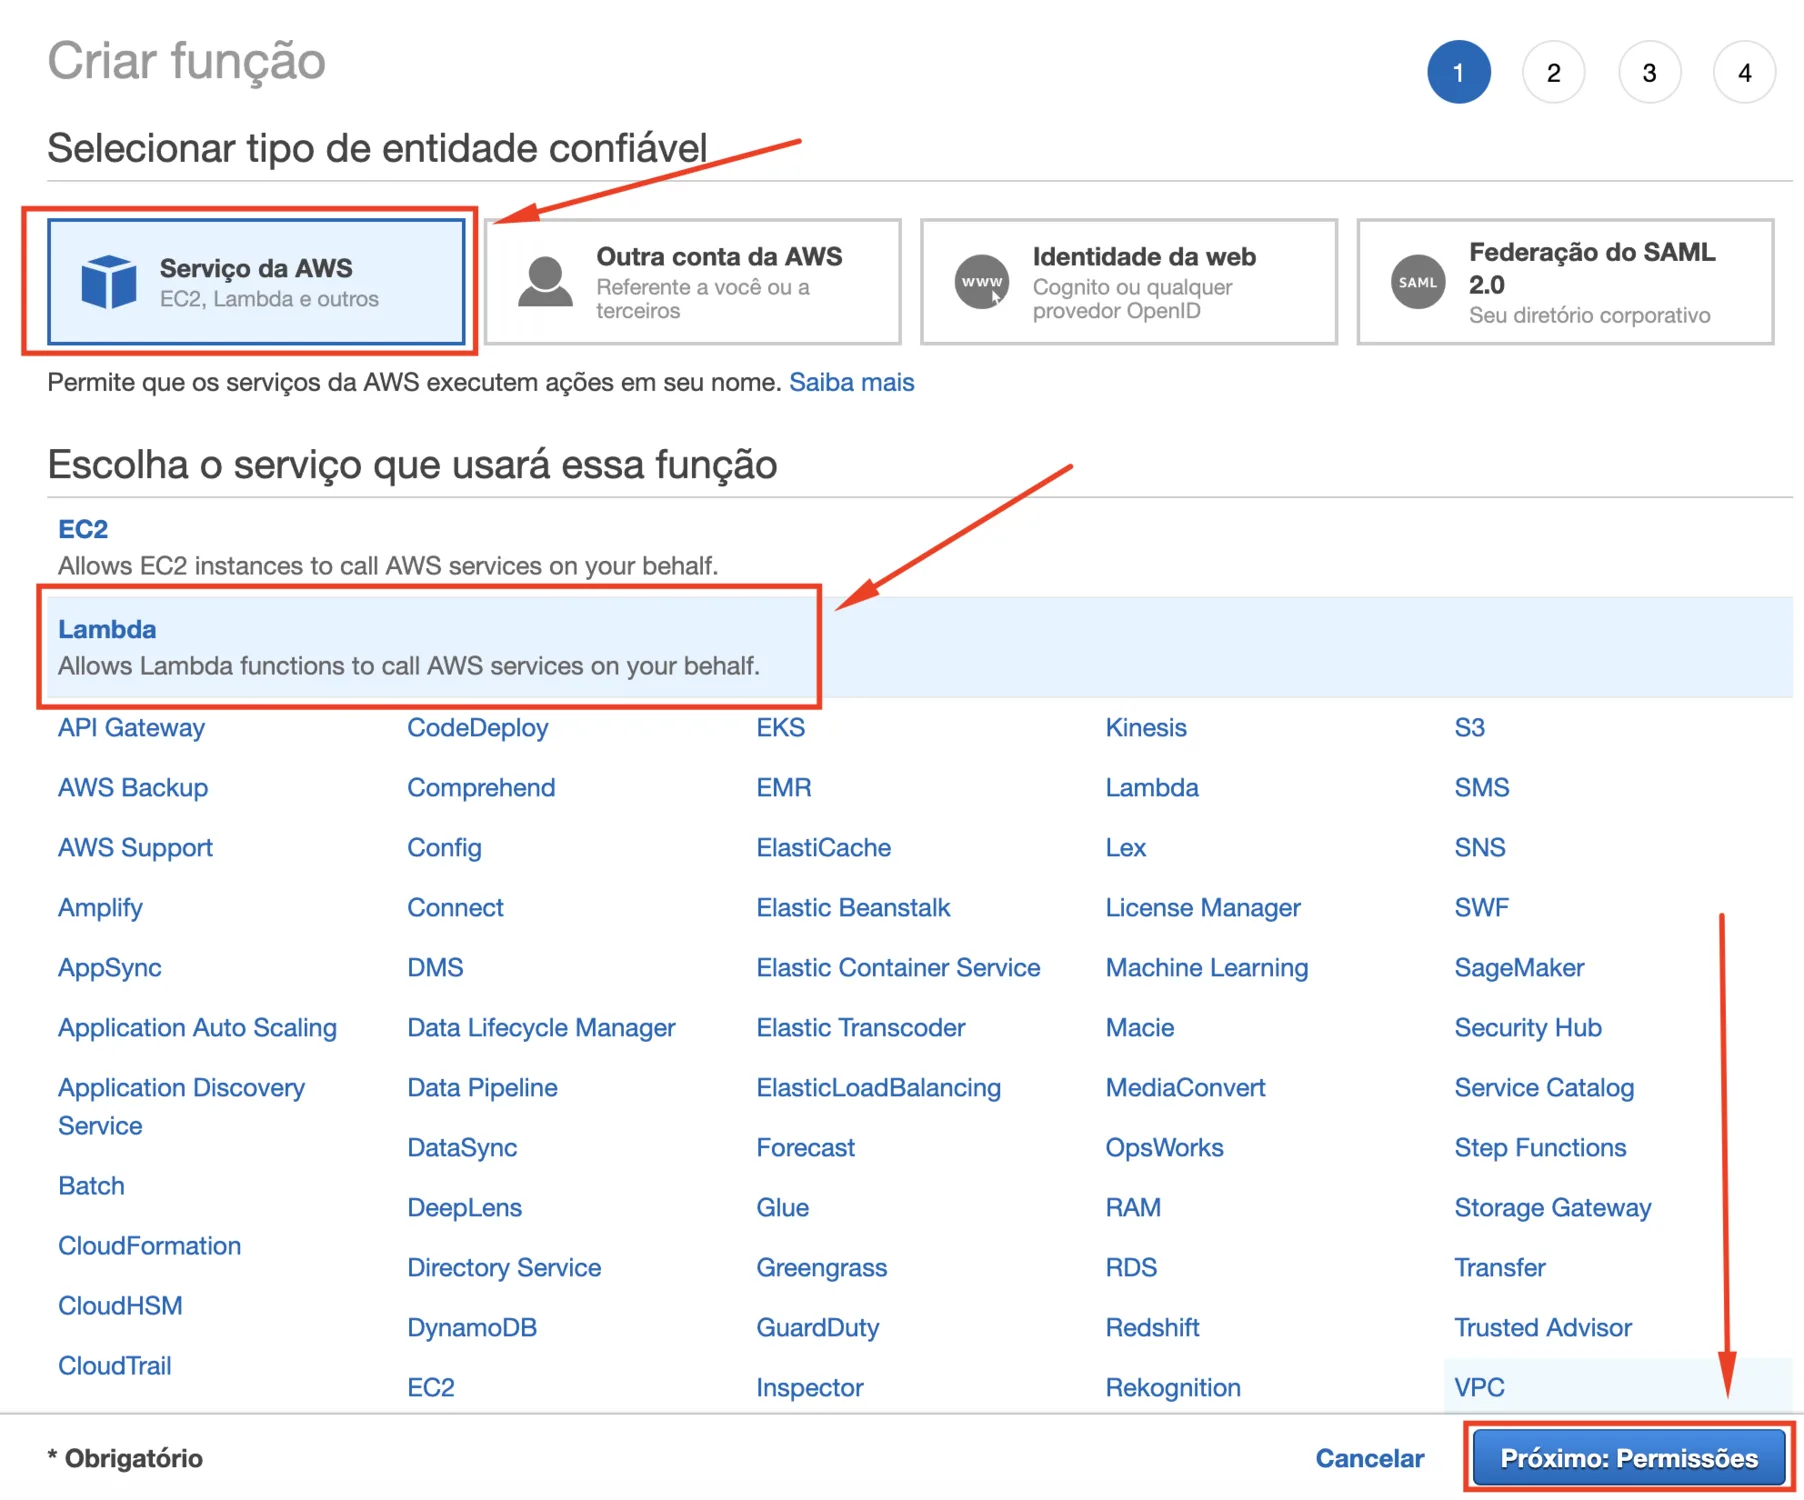Choose the Outra conta da AWS card
The width and height of the screenshot is (1804, 1500).
click(x=692, y=282)
